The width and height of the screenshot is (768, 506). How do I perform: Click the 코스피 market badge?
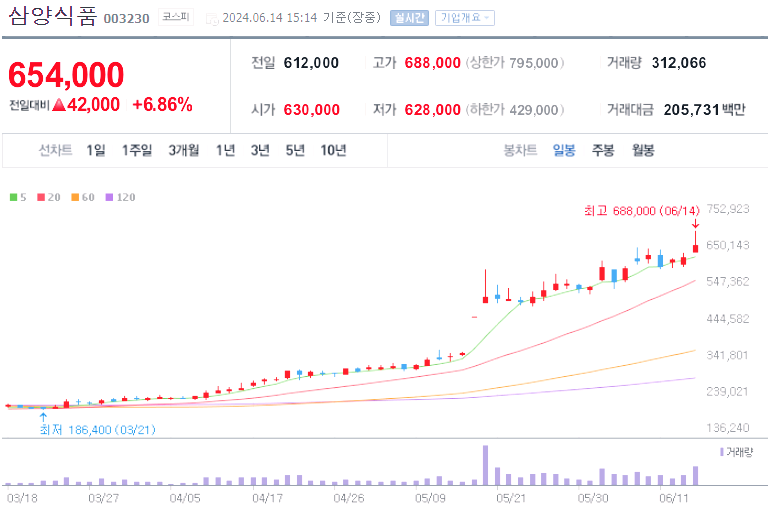point(176,17)
